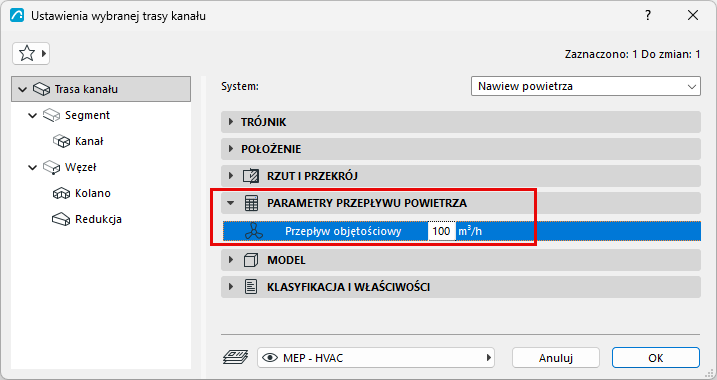Close the settings dialog
This screenshot has width=717, height=380.
(693, 16)
